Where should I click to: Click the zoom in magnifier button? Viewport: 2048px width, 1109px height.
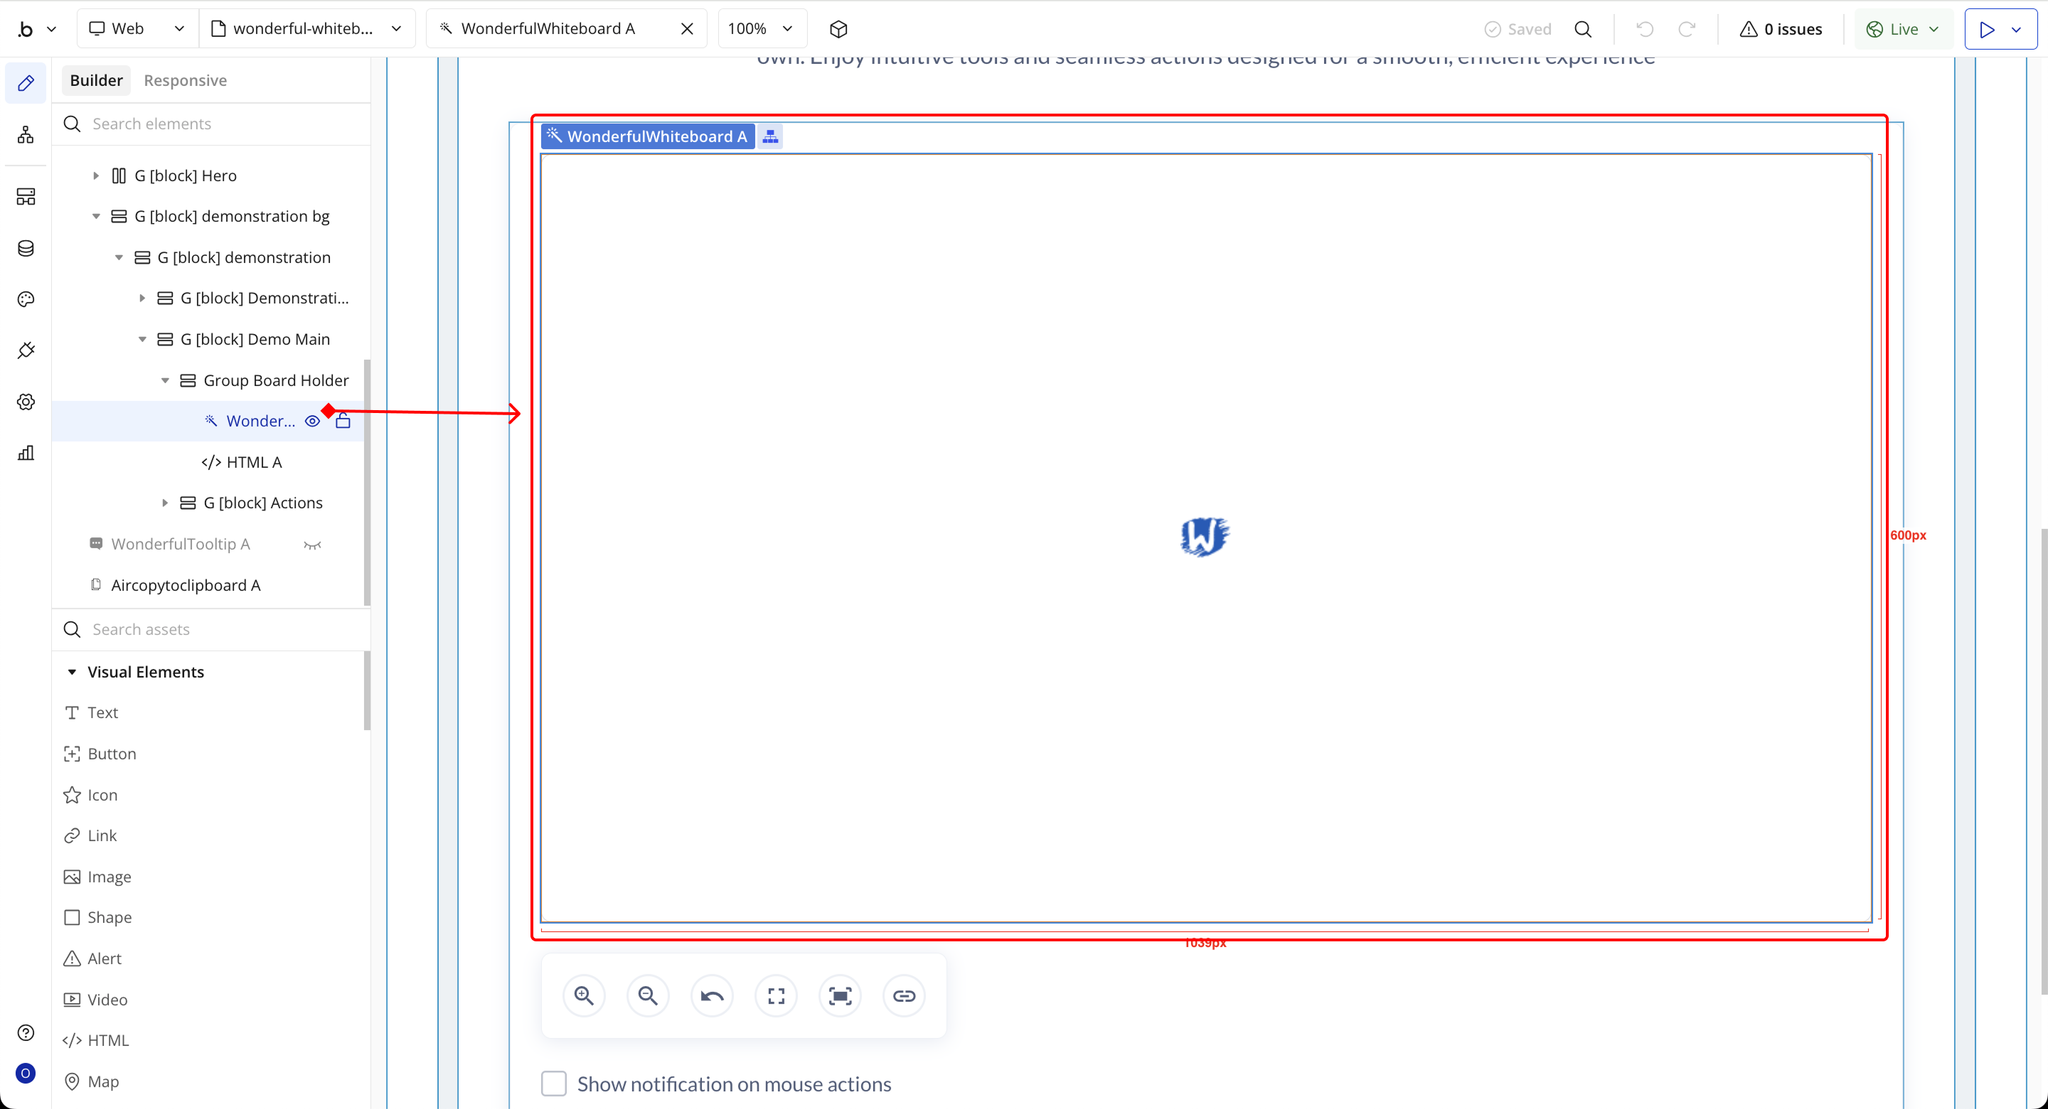pyautogui.click(x=584, y=996)
